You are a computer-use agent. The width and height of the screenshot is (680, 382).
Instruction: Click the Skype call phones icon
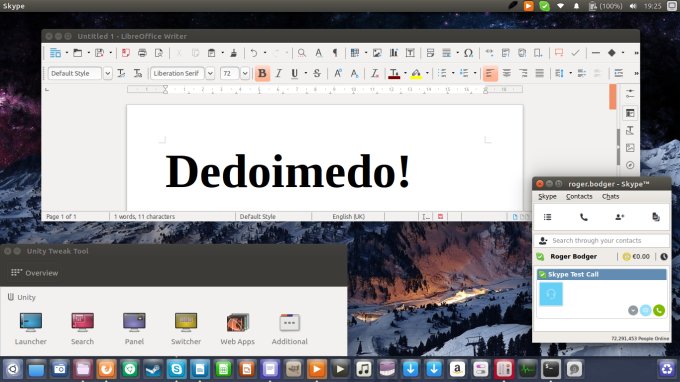tap(584, 217)
